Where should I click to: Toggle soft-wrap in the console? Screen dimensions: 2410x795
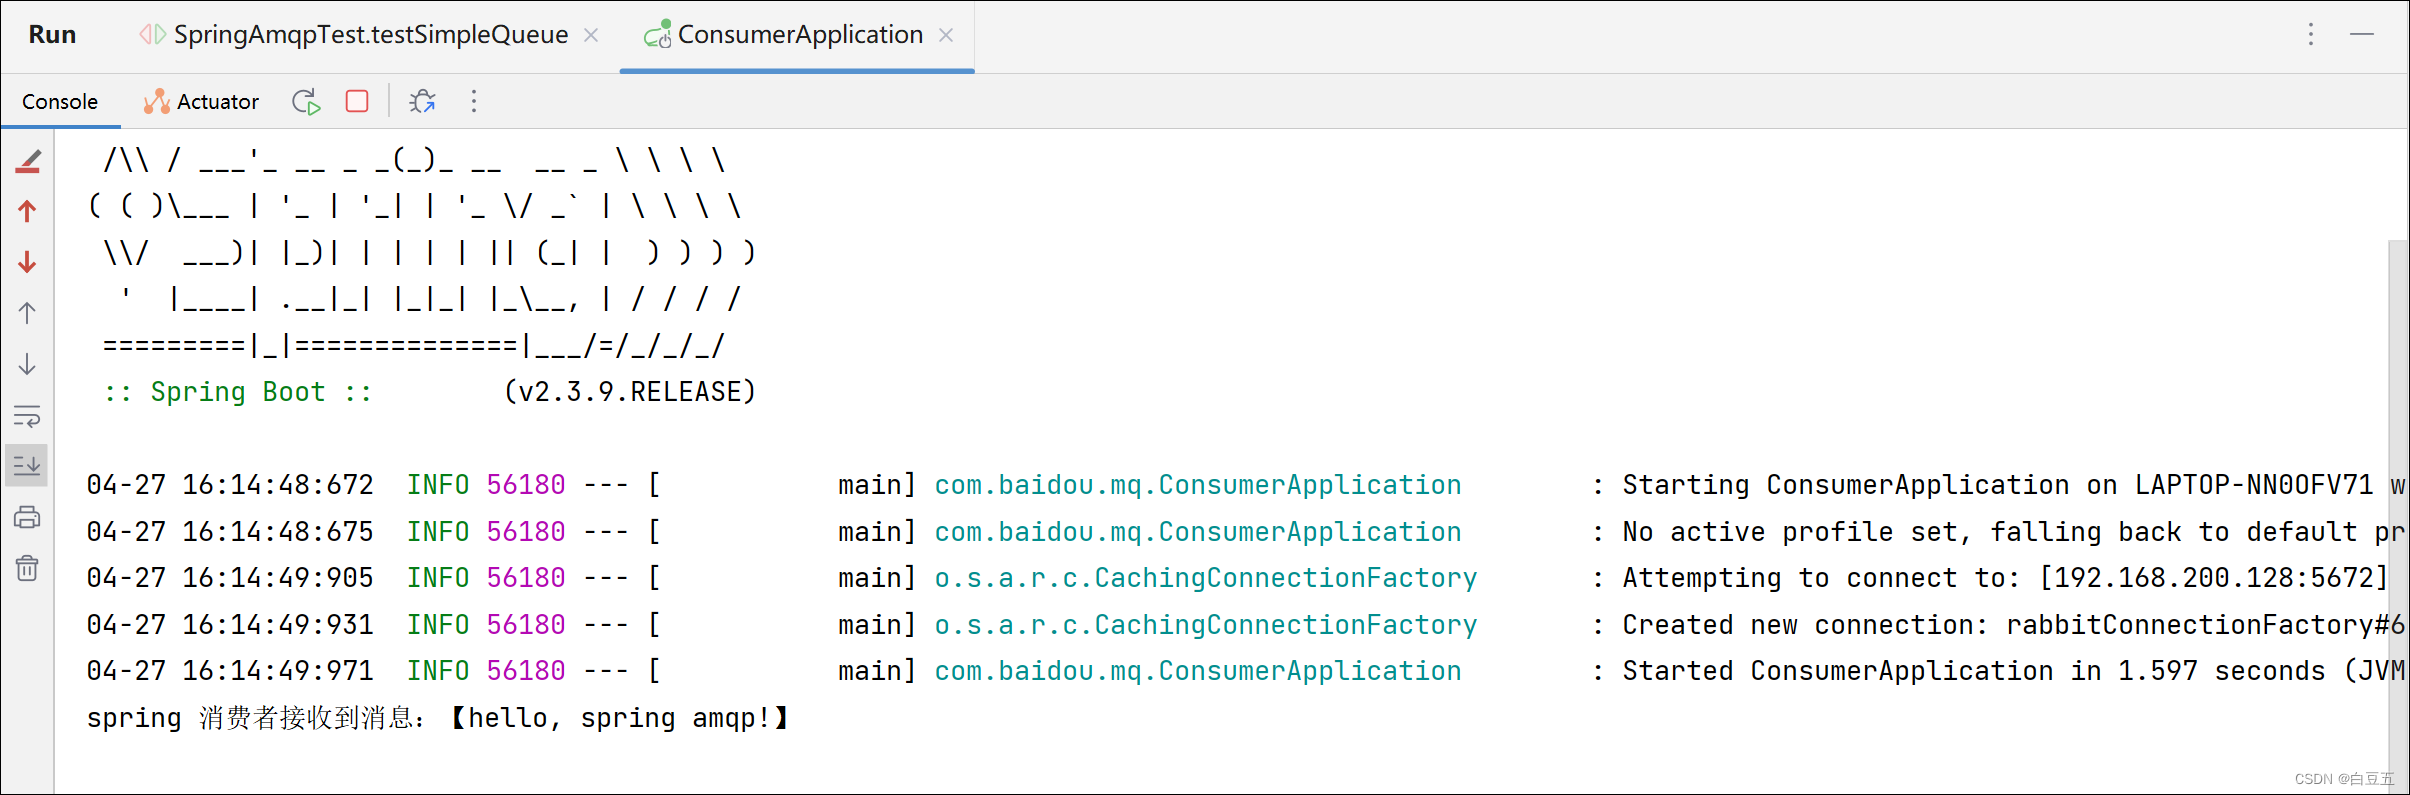pyautogui.click(x=28, y=415)
